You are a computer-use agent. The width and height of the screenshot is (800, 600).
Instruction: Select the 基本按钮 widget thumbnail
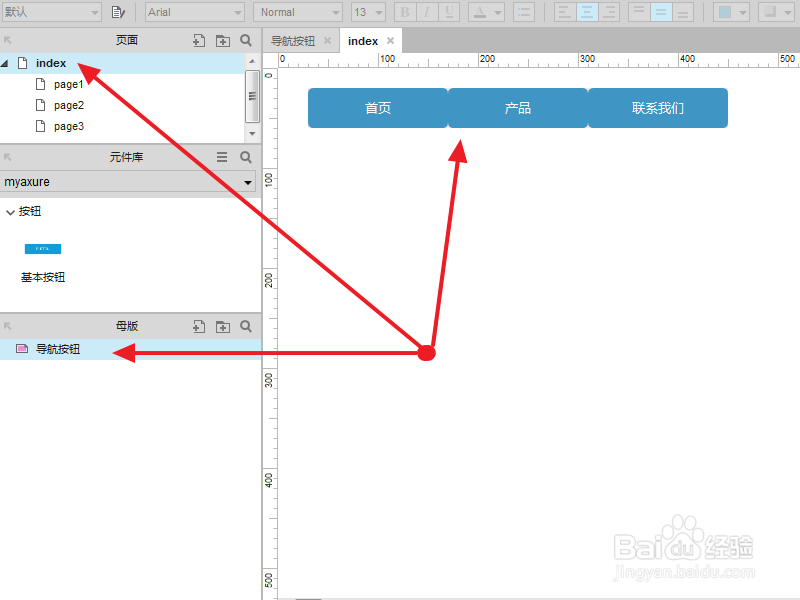click(43, 248)
